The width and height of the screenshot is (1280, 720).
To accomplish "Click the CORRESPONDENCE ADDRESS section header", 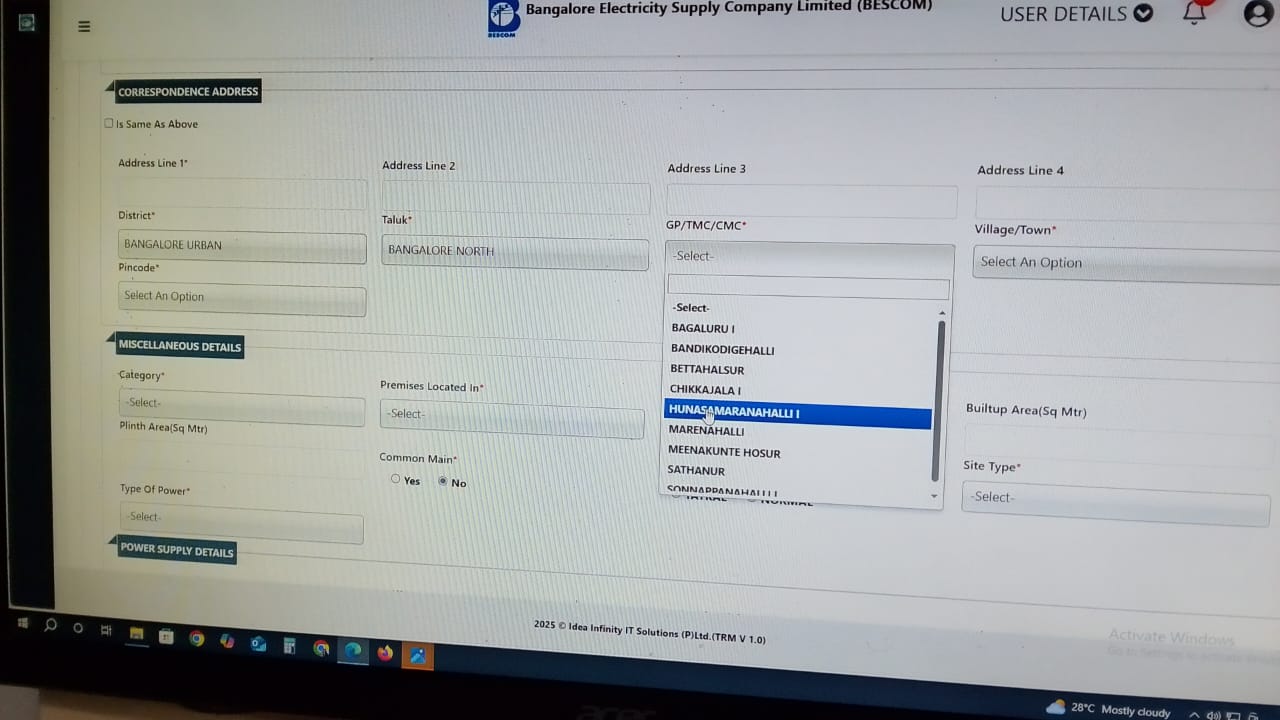I will (188, 91).
